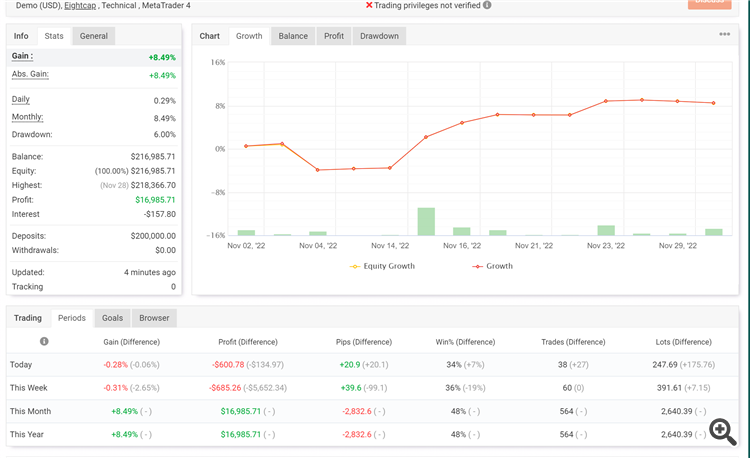Screen dimensions: 750x458
Task: Click the Nov 23 growth data point
Action: tap(606, 101)
